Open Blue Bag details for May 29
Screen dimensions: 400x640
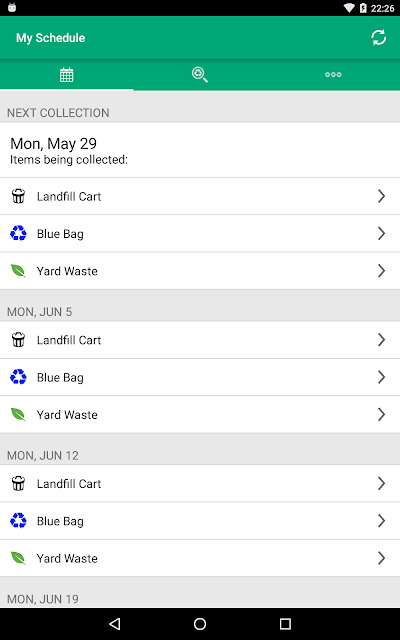[x=200, y=233]
